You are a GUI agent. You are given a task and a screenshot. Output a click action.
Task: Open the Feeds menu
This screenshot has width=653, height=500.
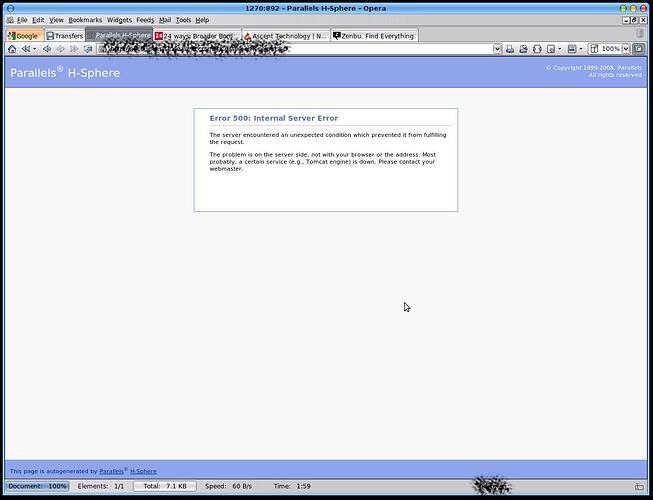pos(145,20)
